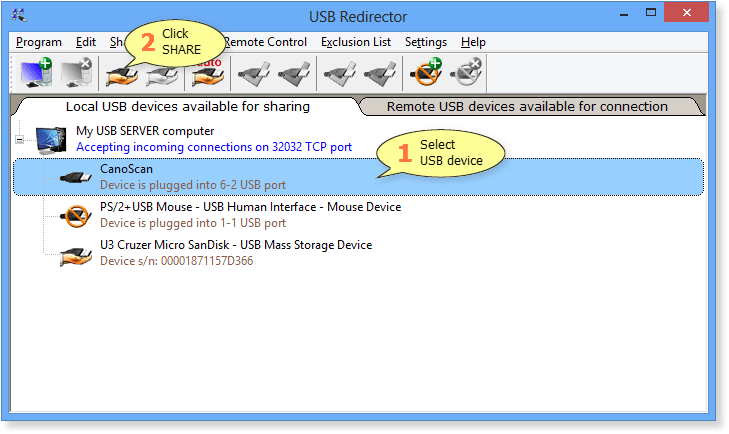The image size is (729, 434).
Task: Click 'Device is plugged into 1-1 USB port'
Action: tap(192, 223)
